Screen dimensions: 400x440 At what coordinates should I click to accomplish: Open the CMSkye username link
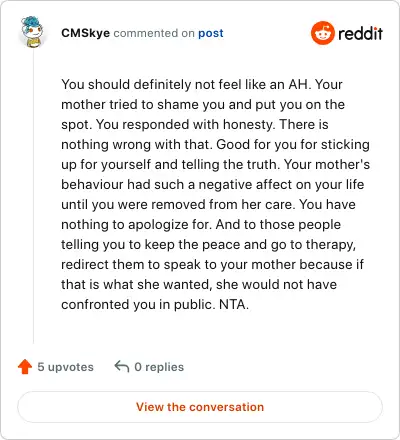(85, 33)
